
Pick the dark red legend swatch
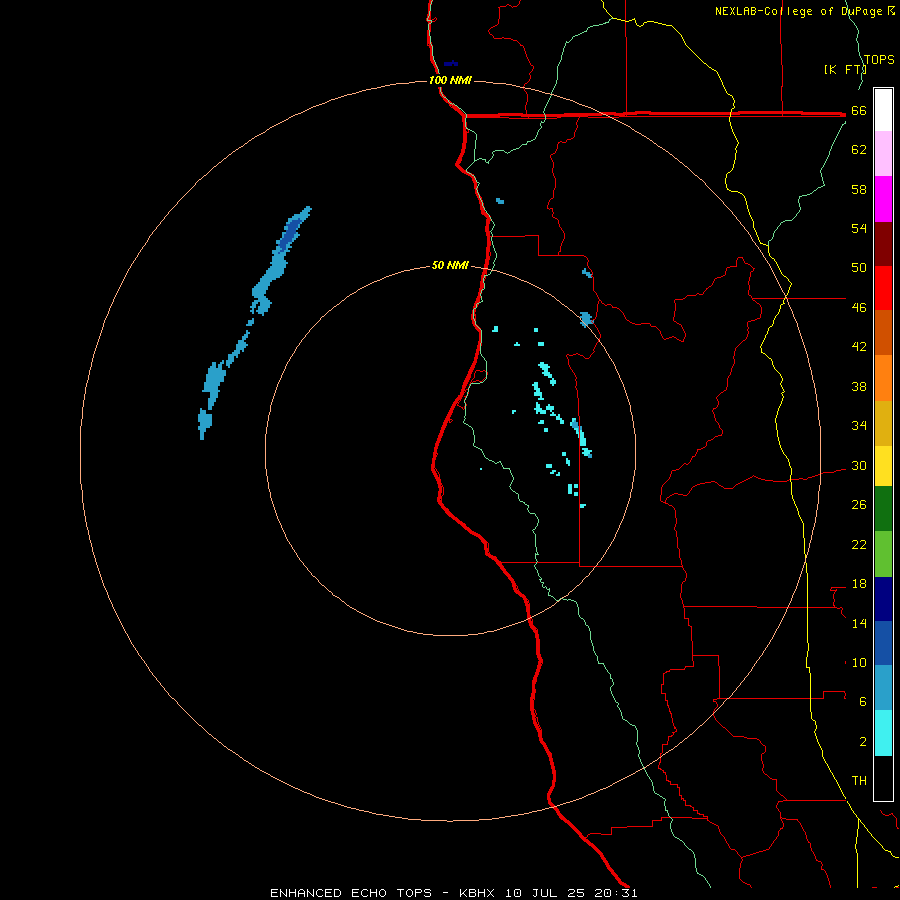tap(883, 244)
